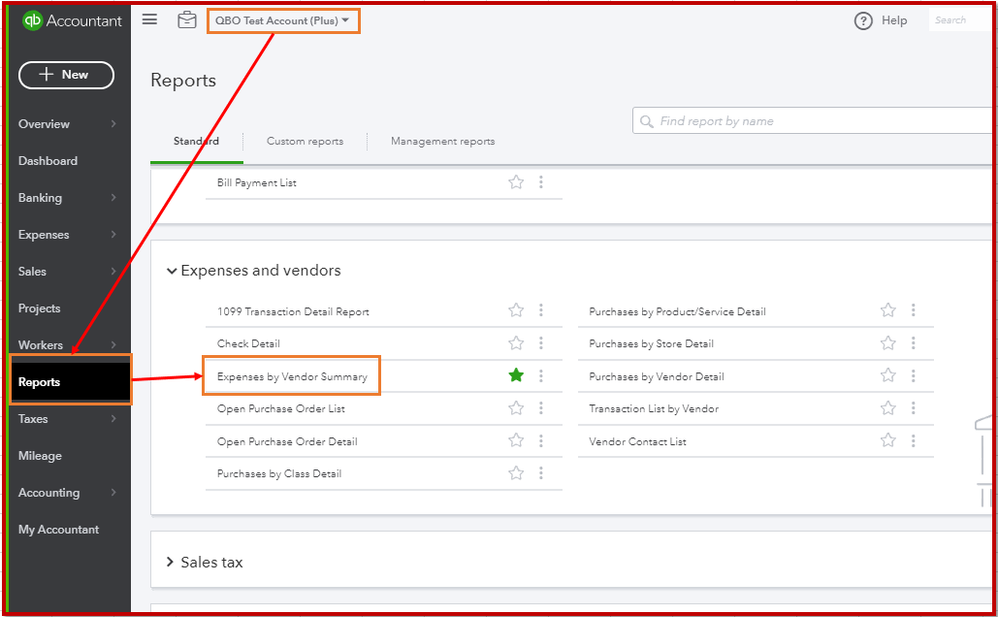Switch to the Management reports tab
Viewport: 998px width, 617px height.
[x=443, y=141]
